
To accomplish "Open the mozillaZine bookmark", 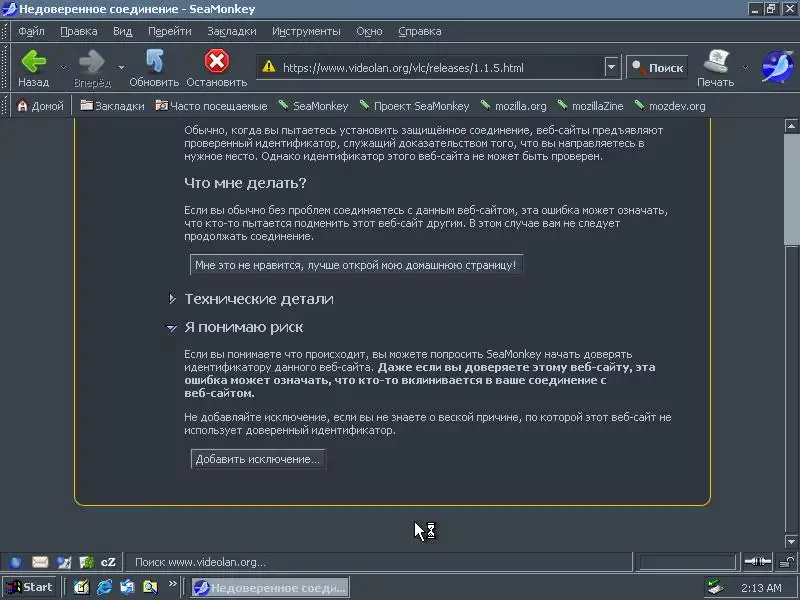I will point(590,106).
